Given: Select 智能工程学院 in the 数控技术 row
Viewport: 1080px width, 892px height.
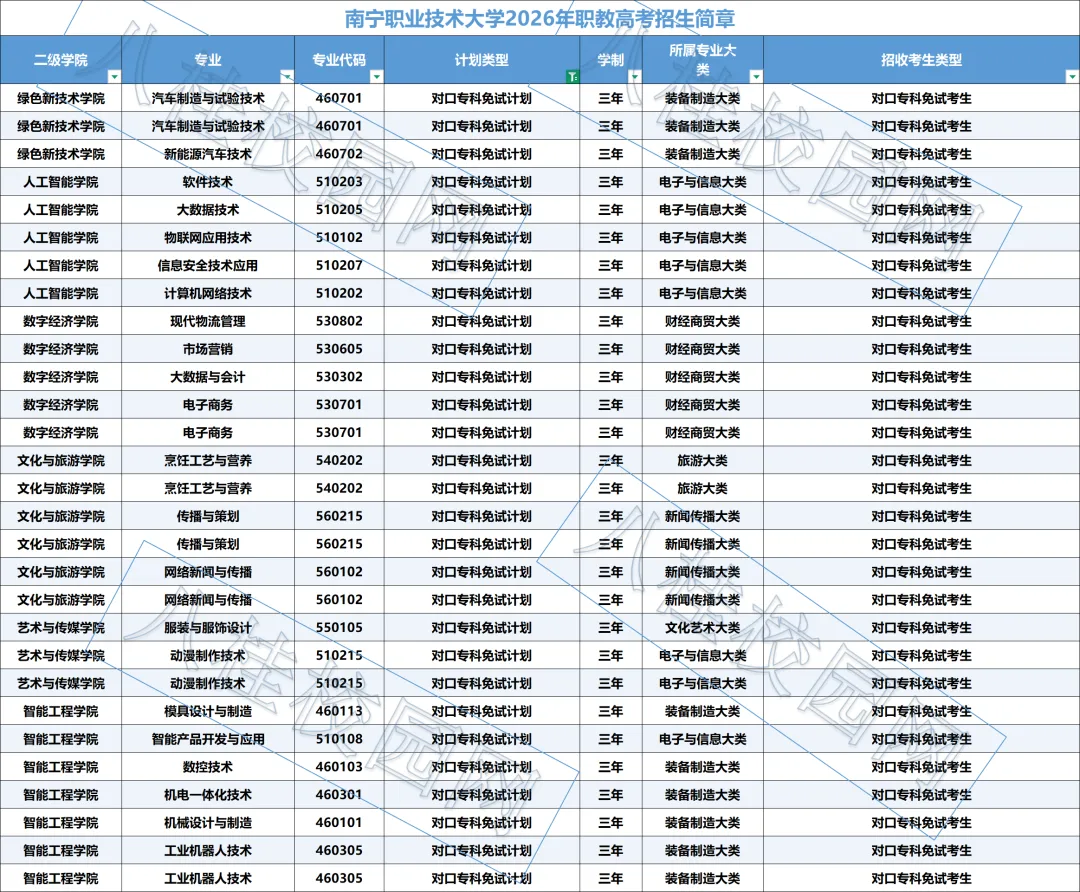Looking at the screenshot, I should pyautogui.click(x=61, y=767).
